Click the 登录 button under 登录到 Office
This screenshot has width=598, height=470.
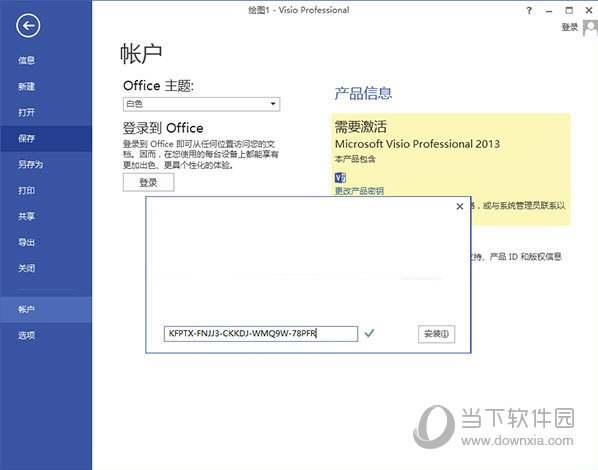pos(148,182)
